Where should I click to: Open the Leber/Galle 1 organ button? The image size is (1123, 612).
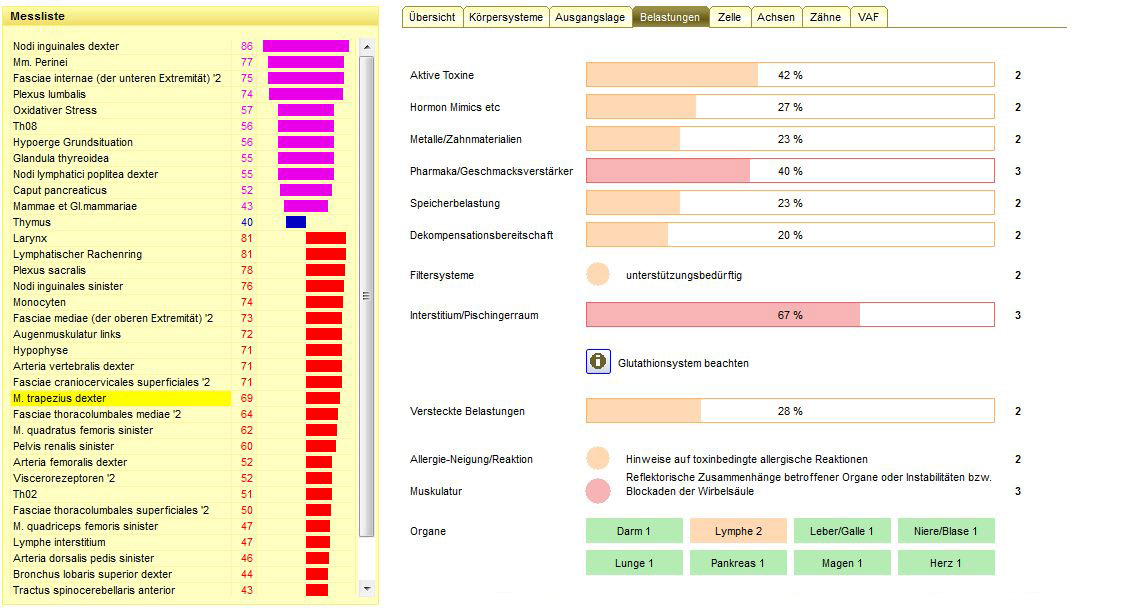click(x=842, y=531)
